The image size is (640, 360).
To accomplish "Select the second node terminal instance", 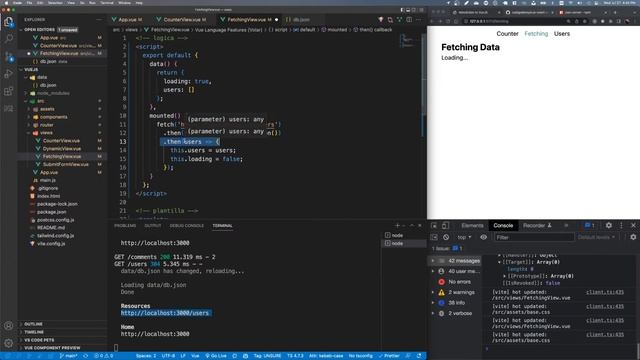I will pyautogui.click(x=404, y=243).
